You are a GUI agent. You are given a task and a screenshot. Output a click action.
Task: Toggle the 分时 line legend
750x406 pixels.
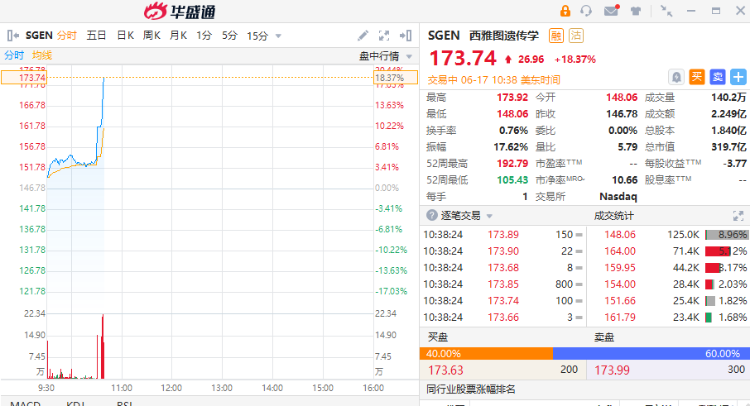click(14, 55)
